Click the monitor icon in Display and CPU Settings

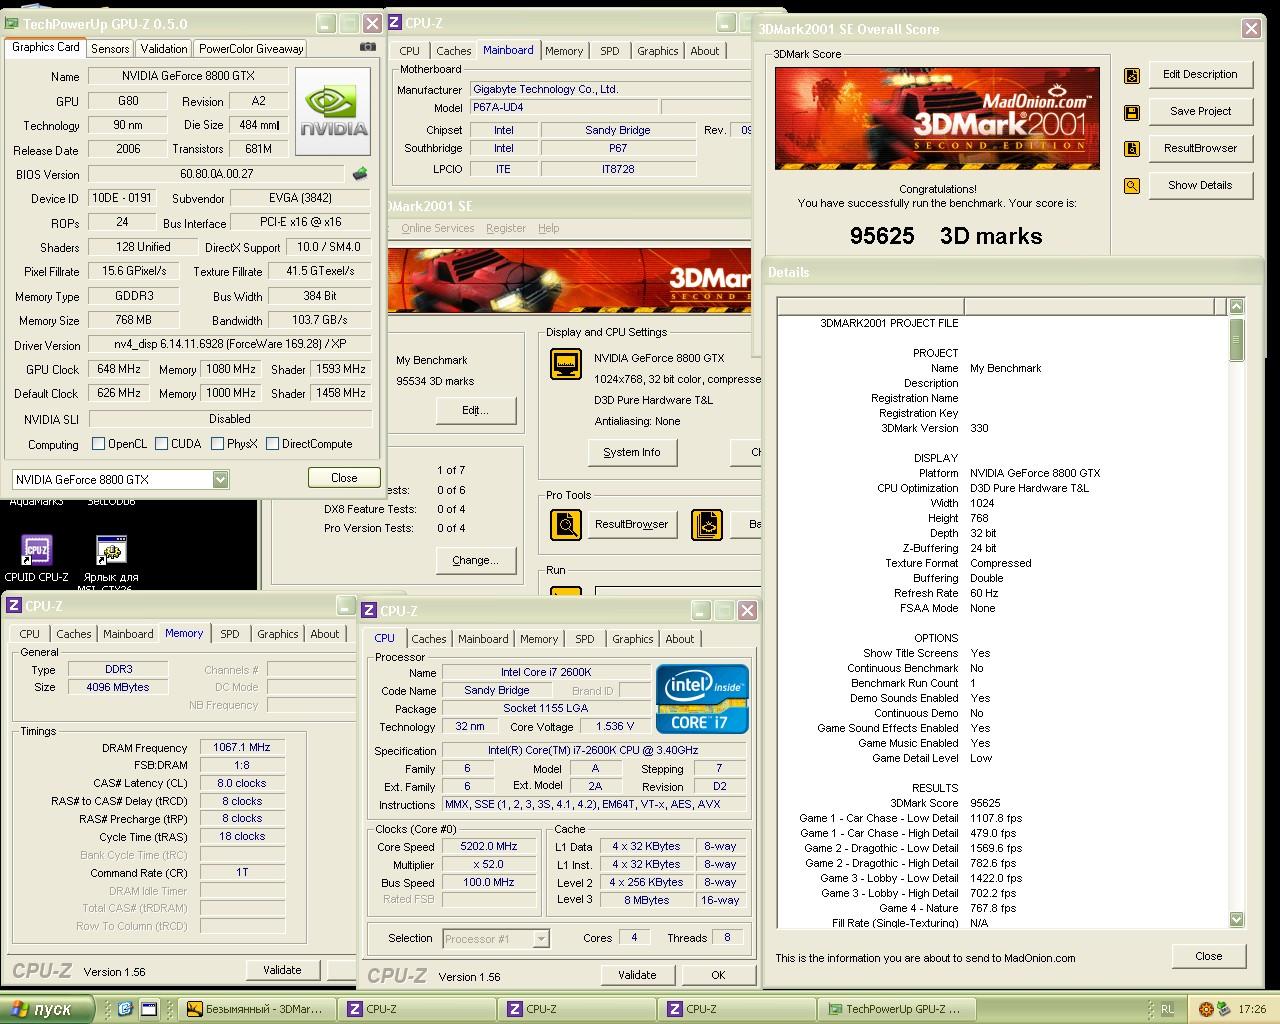click(566, 364)
